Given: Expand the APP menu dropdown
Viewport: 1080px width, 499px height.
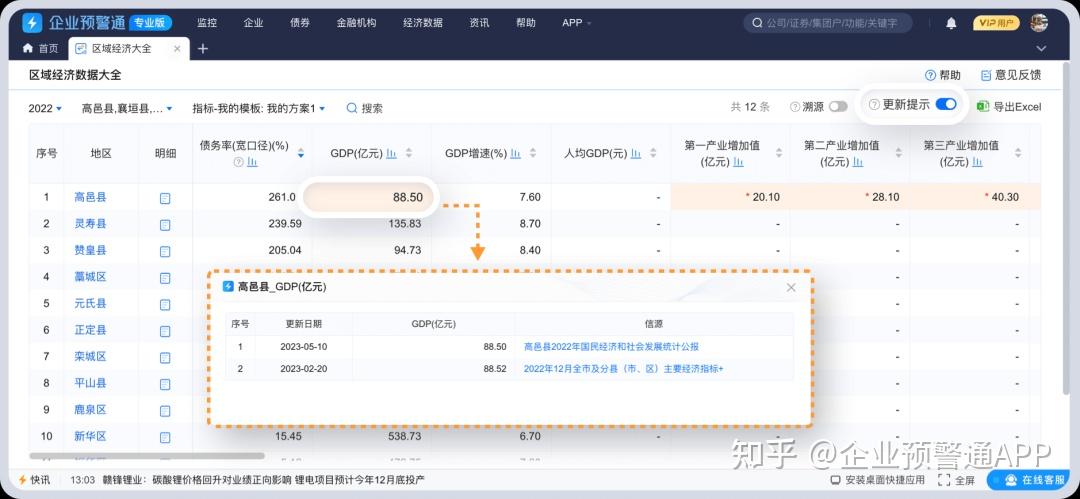Looking at the screenshot, I should pos(577,23).
